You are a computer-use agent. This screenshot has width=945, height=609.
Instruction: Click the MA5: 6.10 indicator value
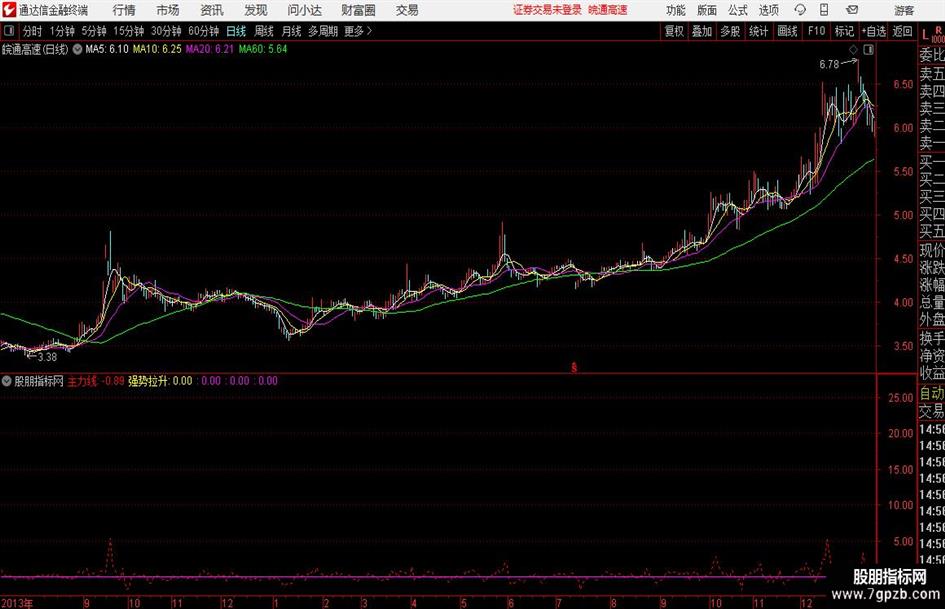107,49
